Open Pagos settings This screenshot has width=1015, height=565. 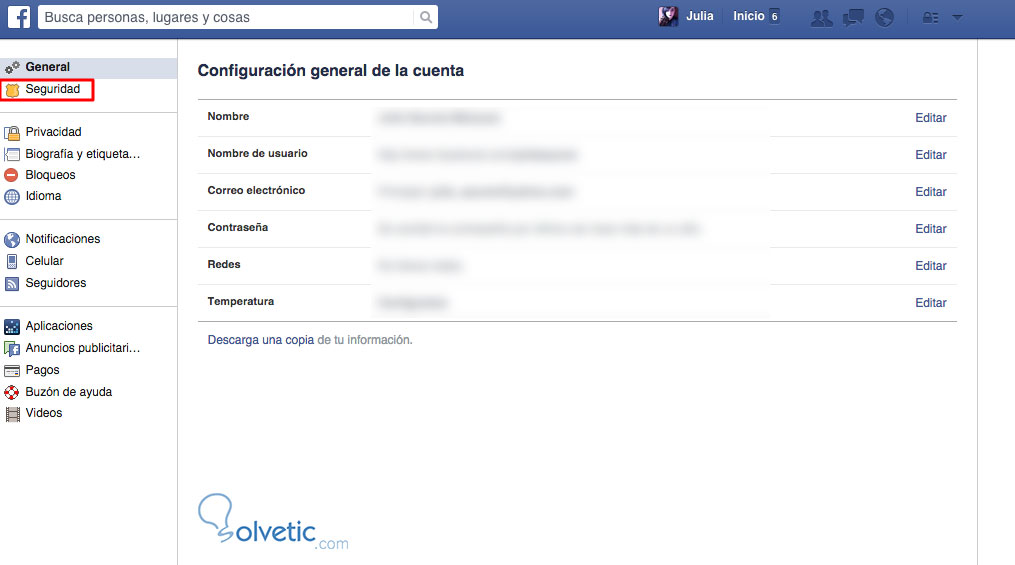click(42, 370)
